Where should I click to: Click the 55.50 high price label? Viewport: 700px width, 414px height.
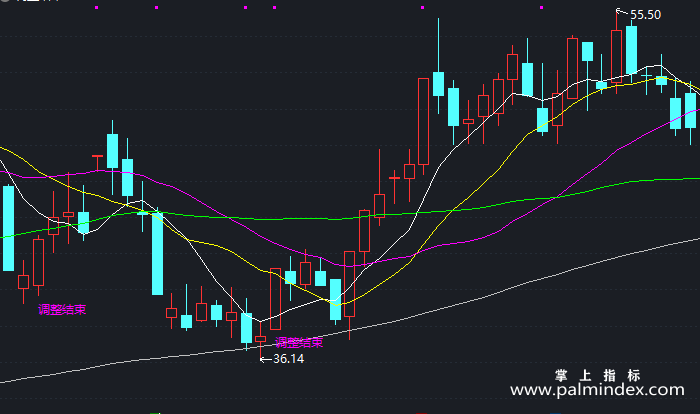click(x=645, y=15)
